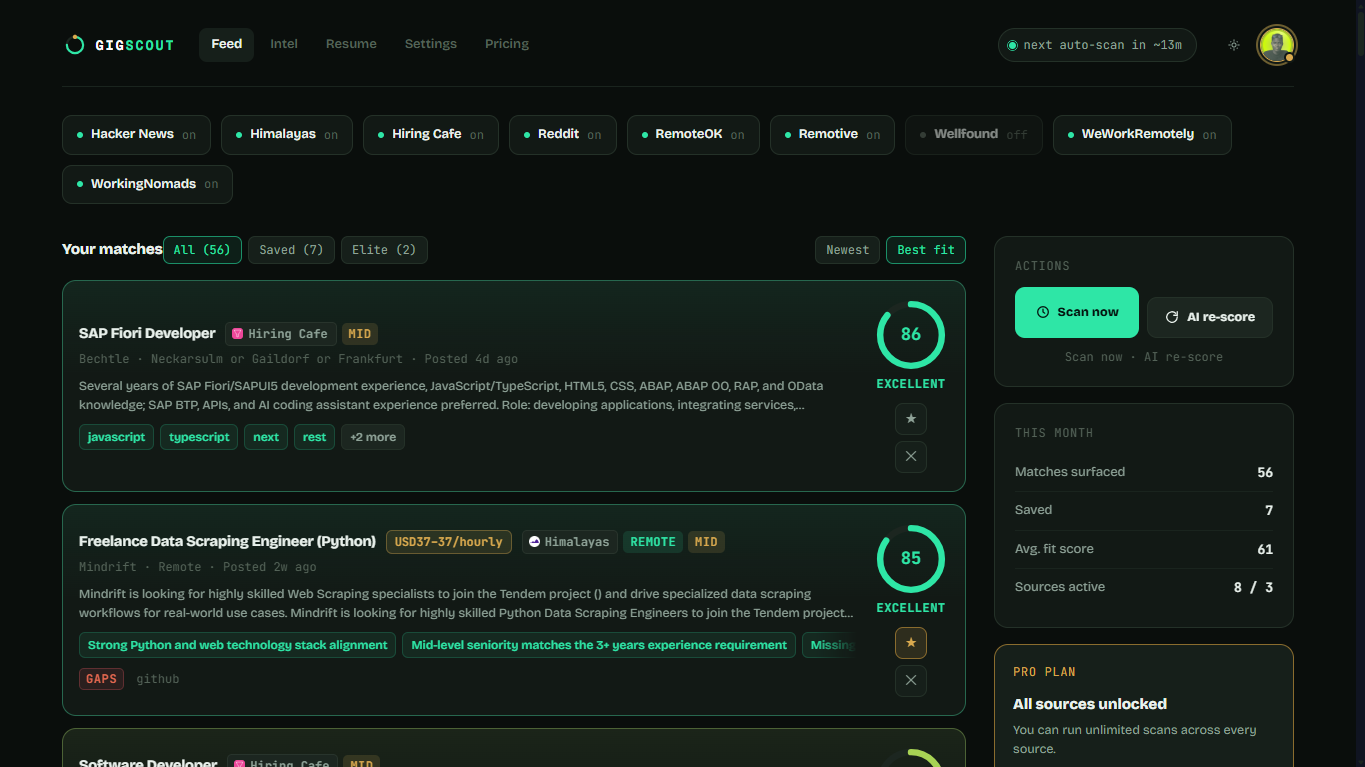Click MID badge on SAP Fiori card
The width and height of the screenshot is (1365, 767).
(x=360, y=334)
